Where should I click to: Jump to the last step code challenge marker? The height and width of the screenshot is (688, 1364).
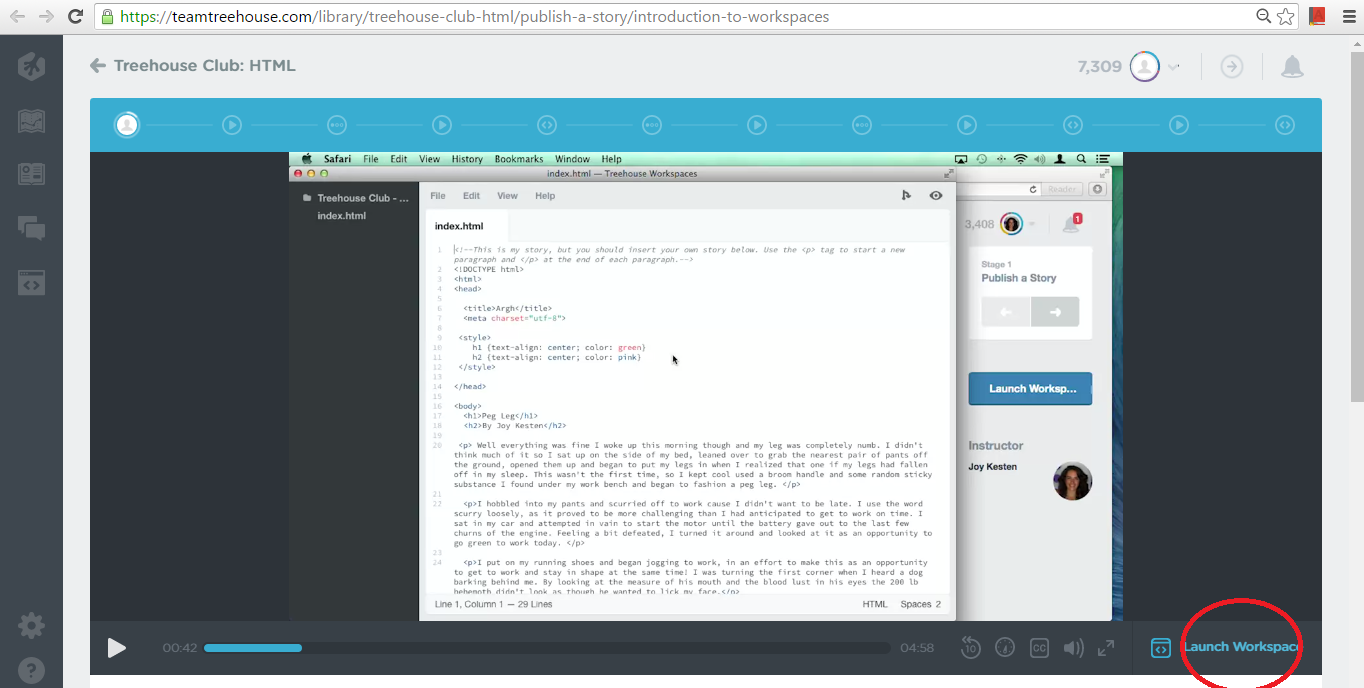click(1285, 125)
